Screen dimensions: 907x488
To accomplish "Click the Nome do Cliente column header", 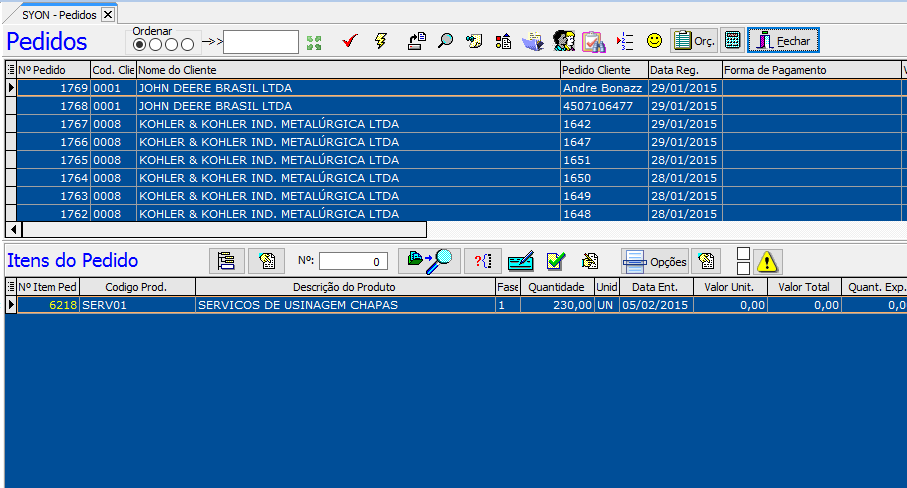I will pos(347,70).
